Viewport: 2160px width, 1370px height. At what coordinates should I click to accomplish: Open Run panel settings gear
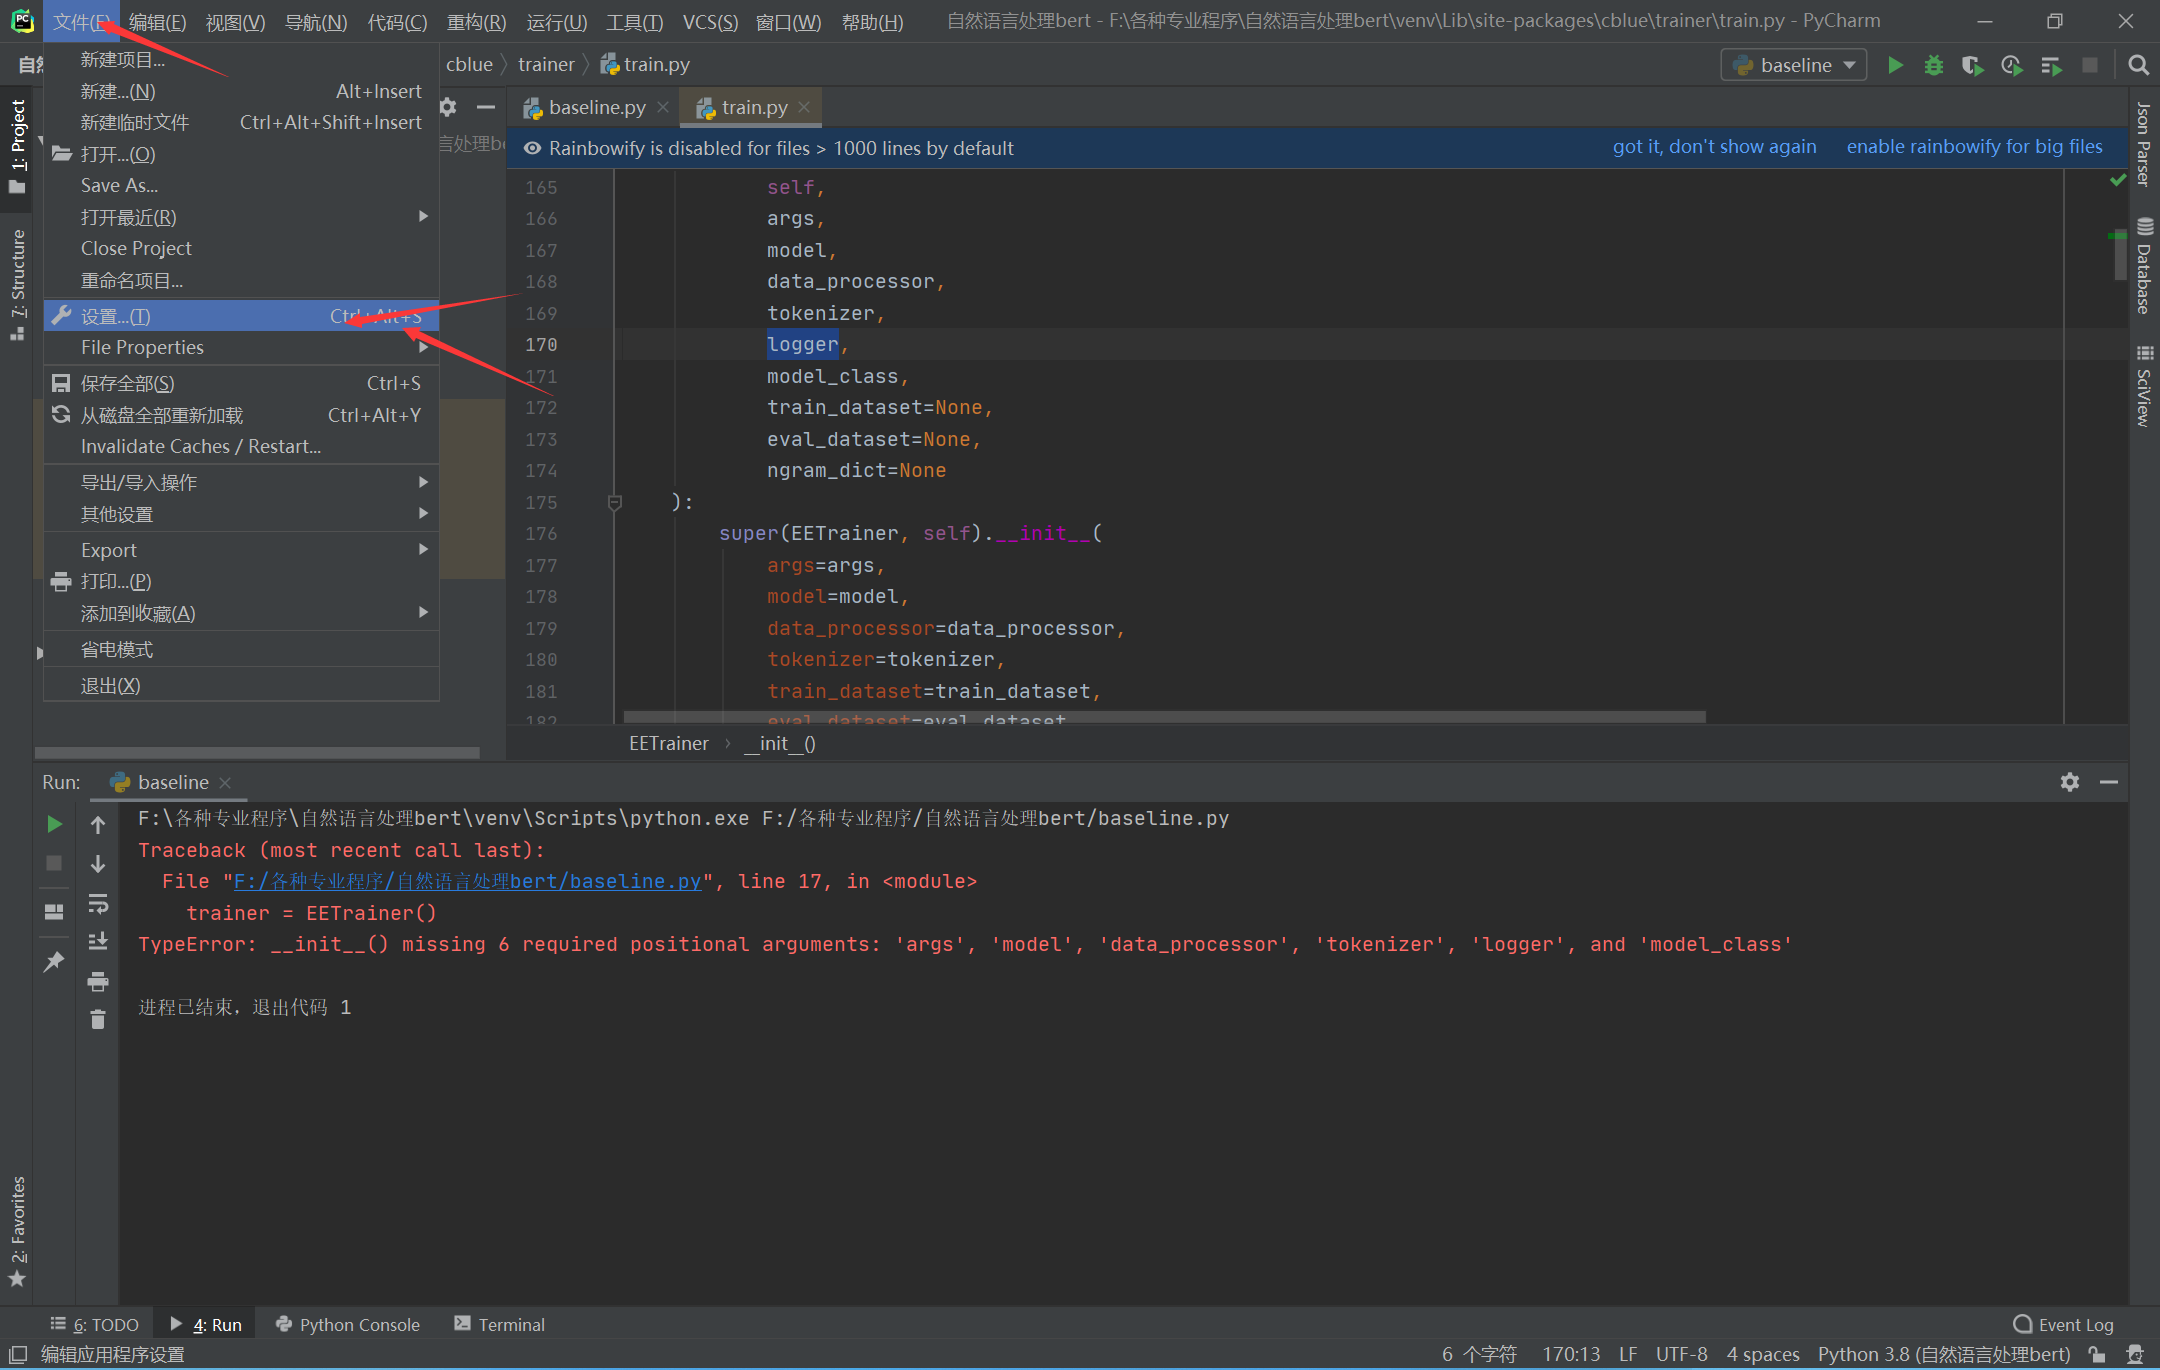[x=2069, y=782]
